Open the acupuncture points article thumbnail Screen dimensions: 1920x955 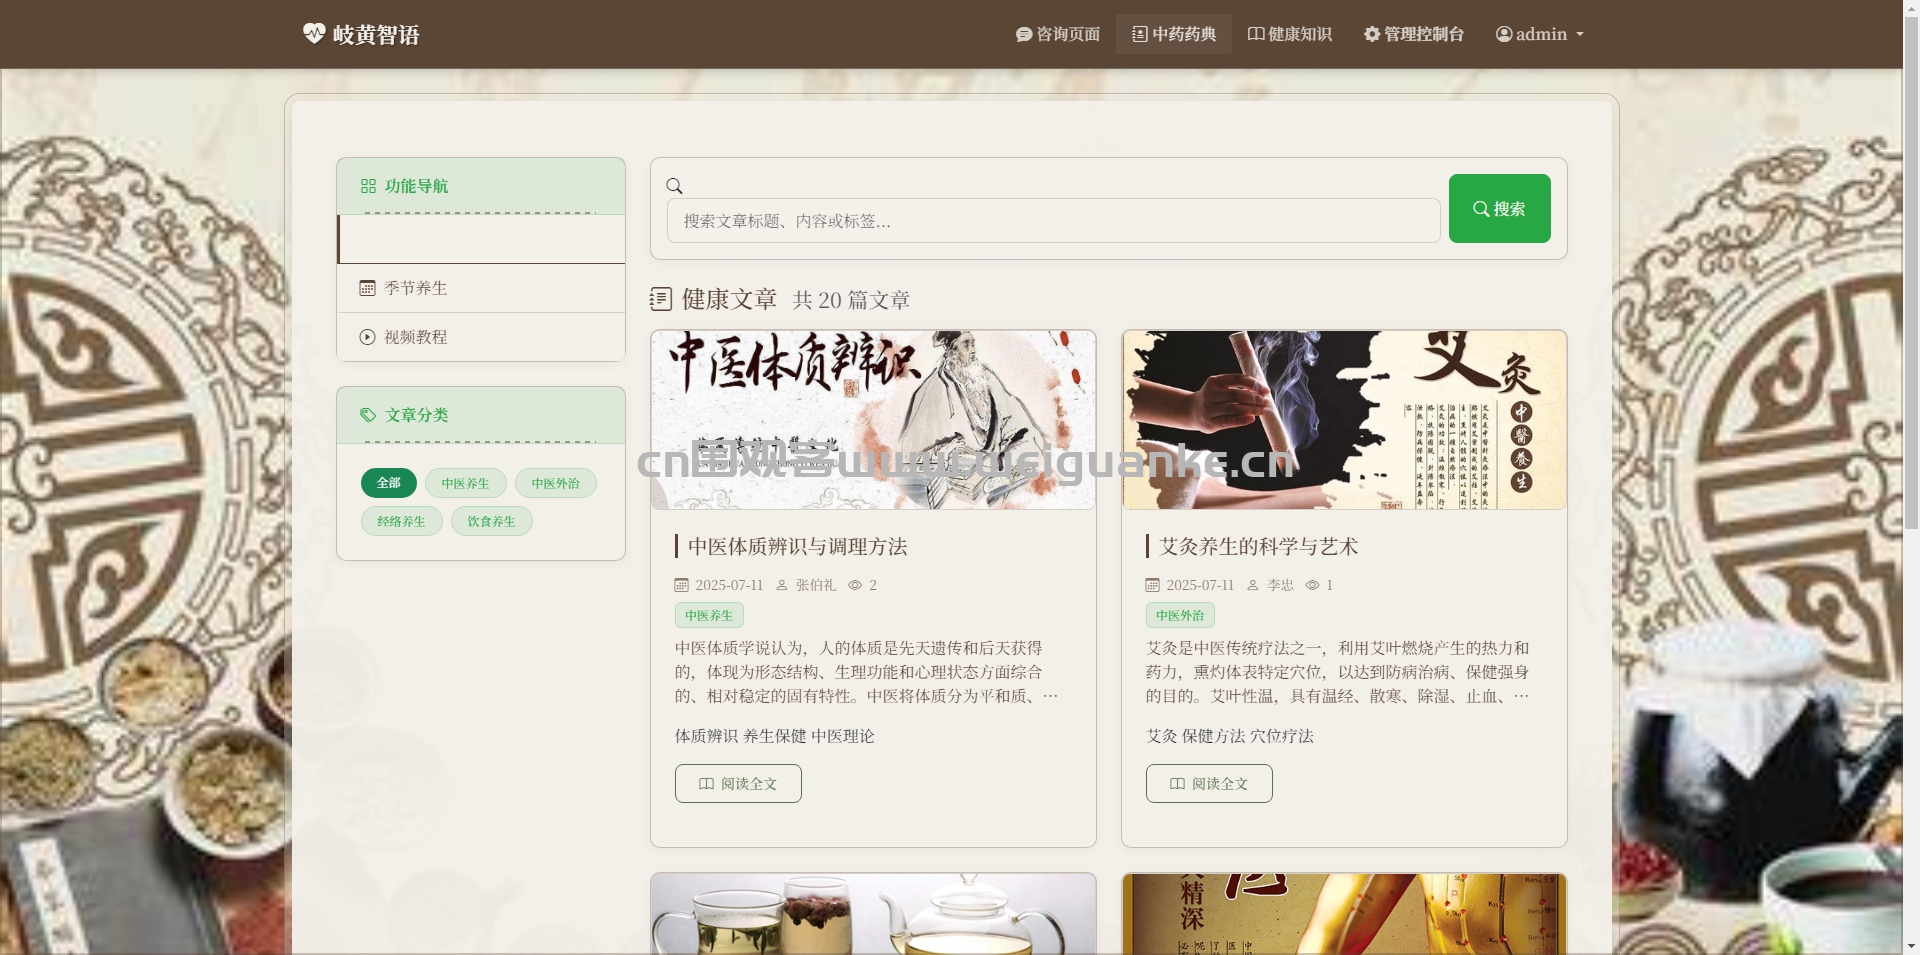1344,914
